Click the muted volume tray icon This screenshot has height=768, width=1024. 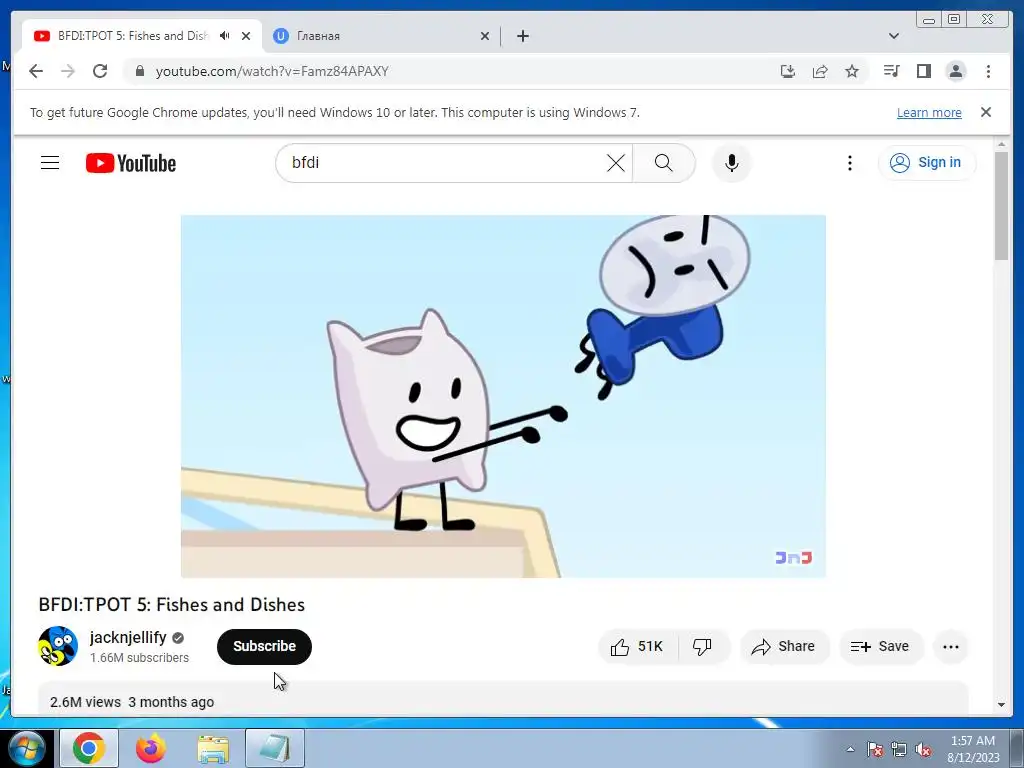[923, 749]
